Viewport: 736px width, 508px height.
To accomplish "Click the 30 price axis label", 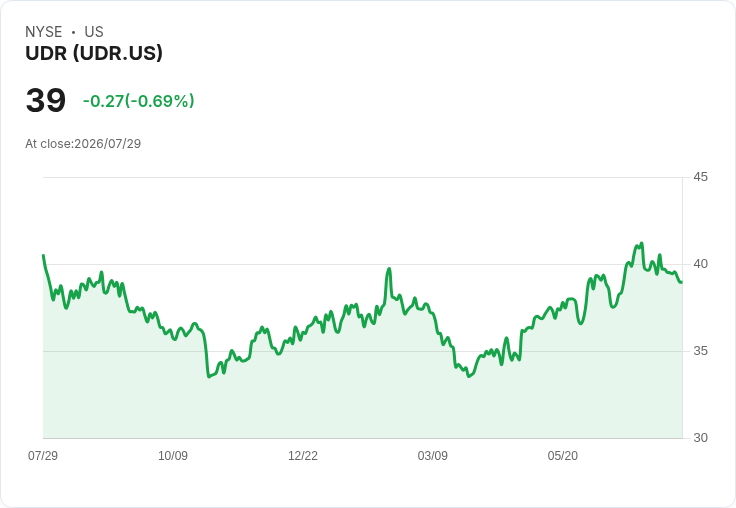I will (700, 438).
